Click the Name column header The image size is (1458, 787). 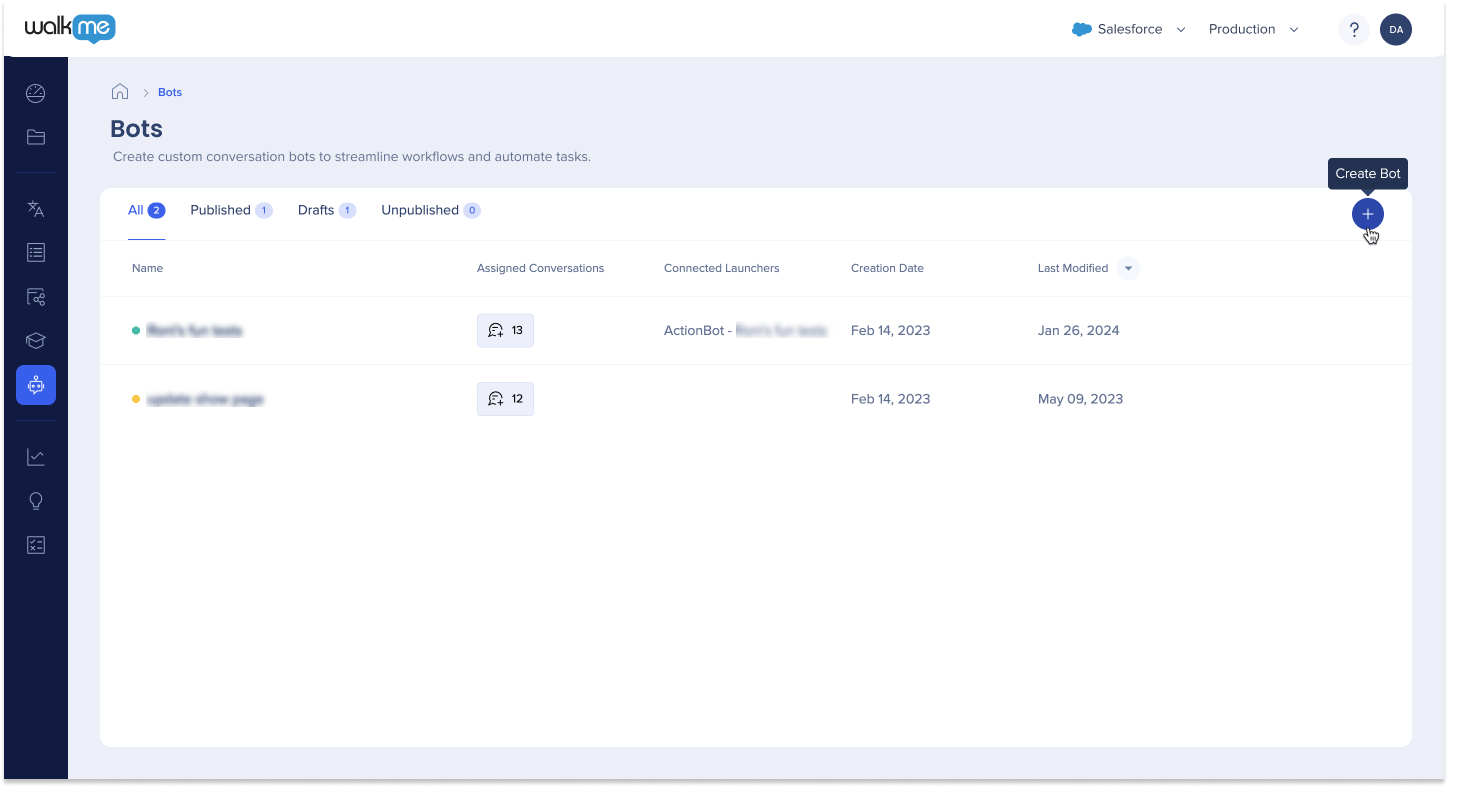147,268
